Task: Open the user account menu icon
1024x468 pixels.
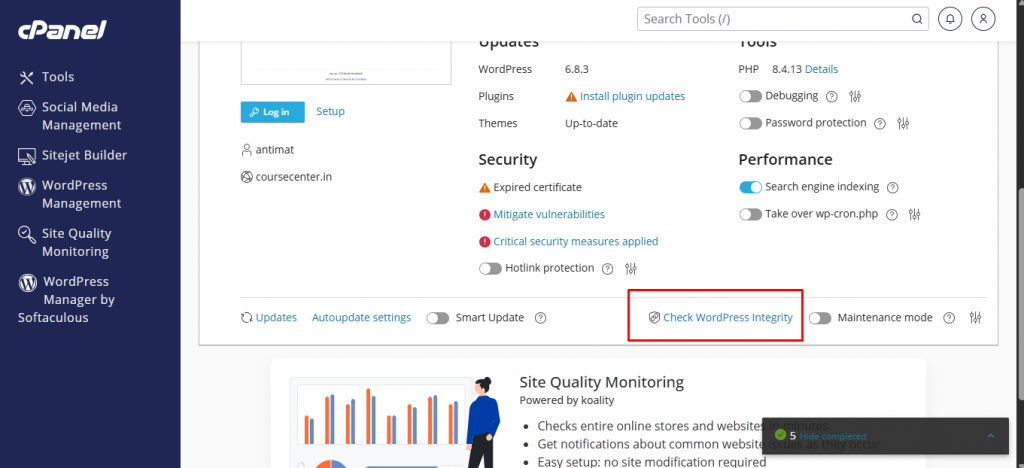Action: tap(983, 19)
